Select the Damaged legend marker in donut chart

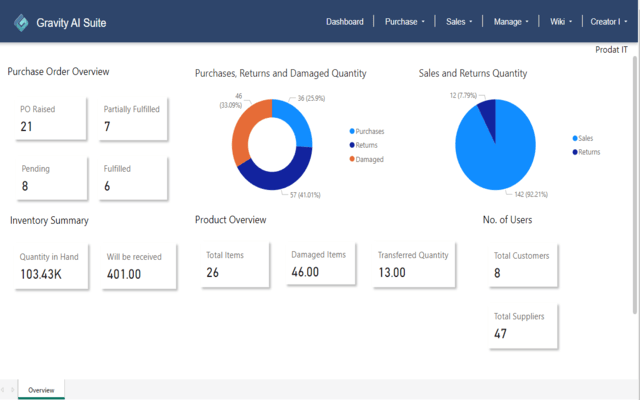tap(352, 159)
